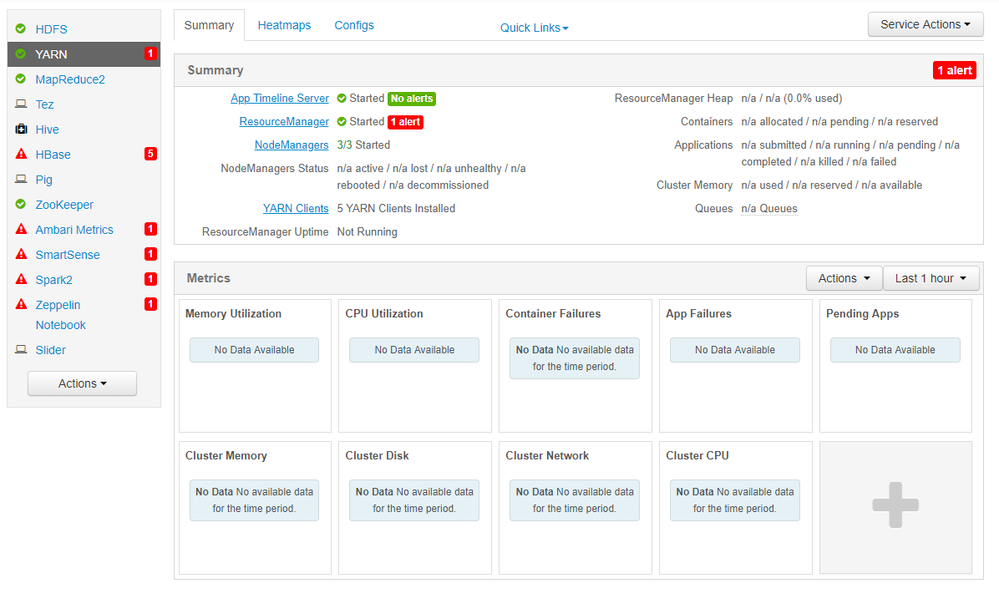Switch to the Configs tab
Image resolution: width=999 pixels, height=604 pixels.
click(x=354, y=25)
